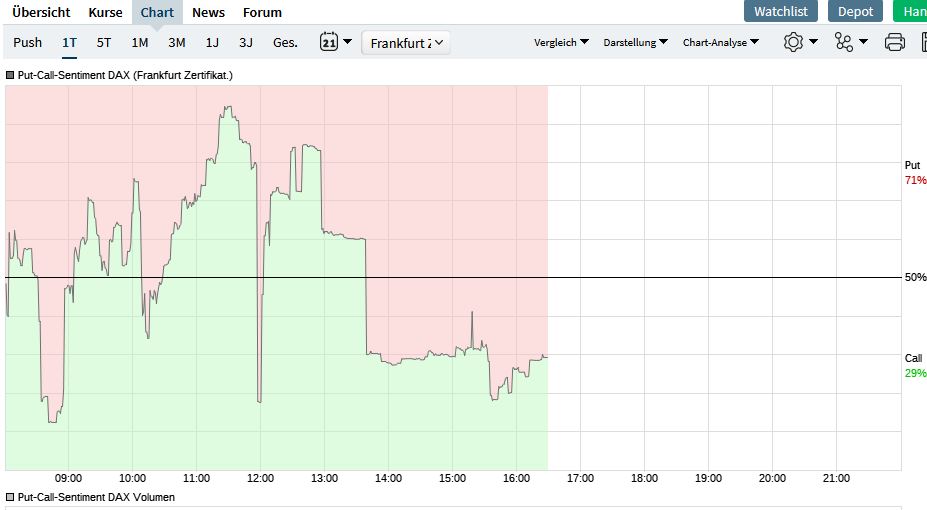Viewport: 927px width, 510px height.
Task: Click the 50% axis label
Action: [915, 277]
